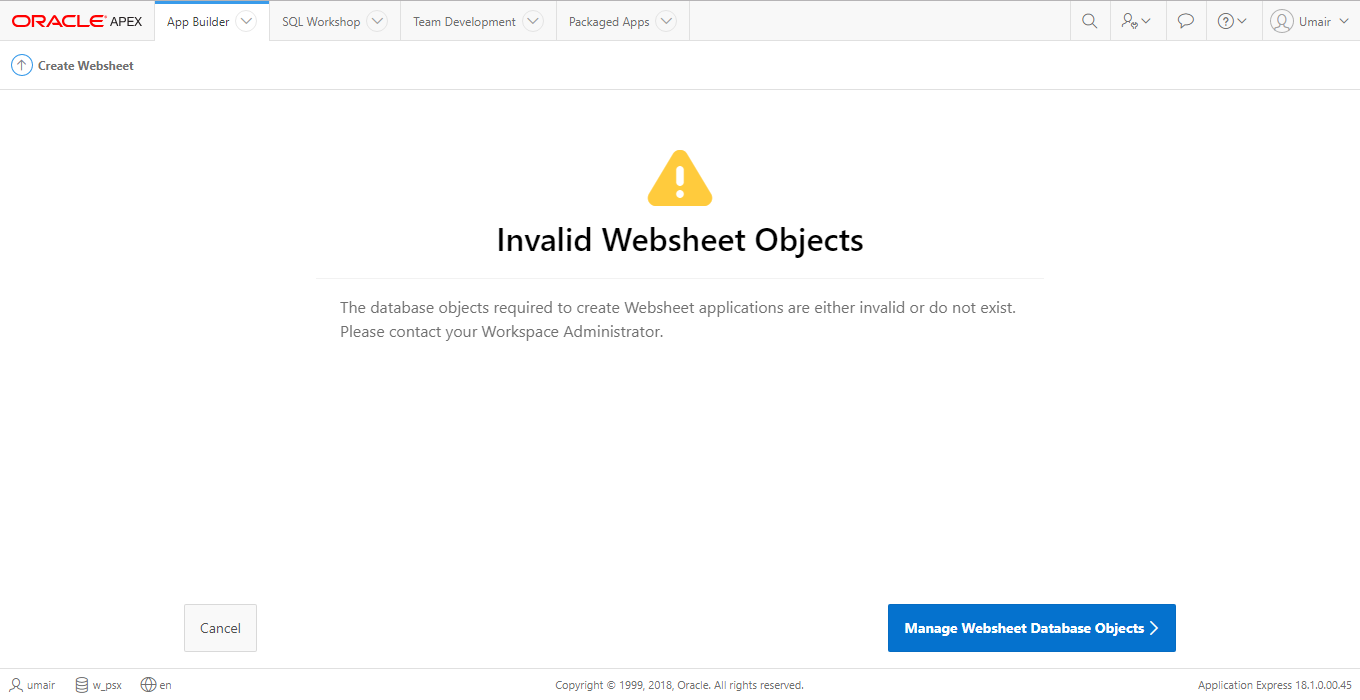Expand the Packaged Apps dropdown arrow
Screen dimensions: 1360x700
pyautogui.click(x=666, y=21)
